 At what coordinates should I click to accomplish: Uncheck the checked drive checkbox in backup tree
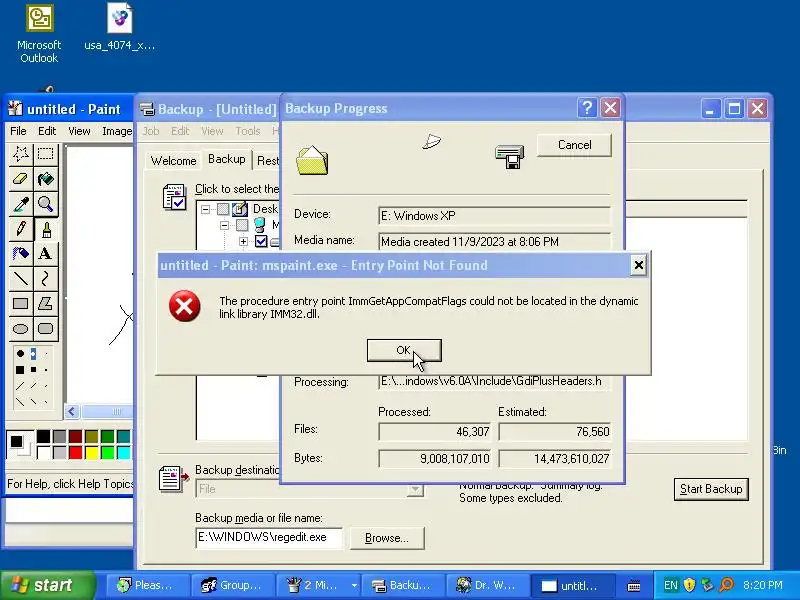(261, 241)
